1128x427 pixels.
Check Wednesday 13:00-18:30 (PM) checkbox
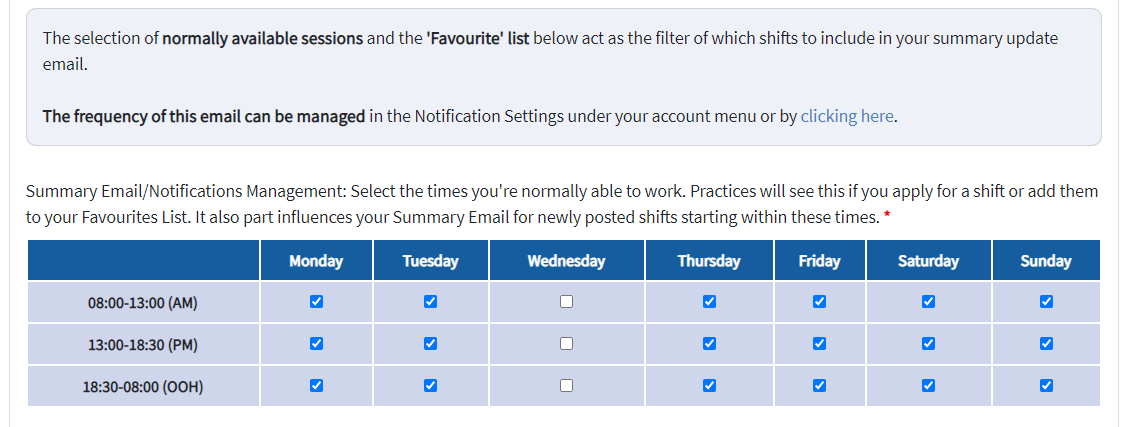566,344
